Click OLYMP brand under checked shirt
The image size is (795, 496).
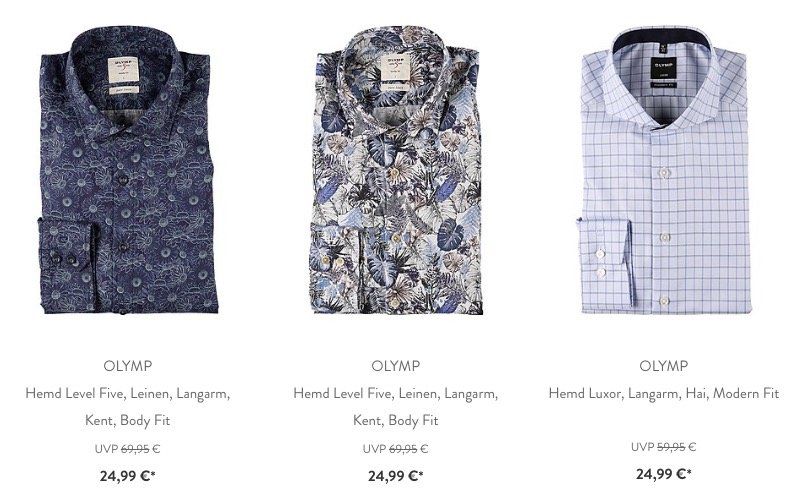pyautogui.click(x=663, y=366)
